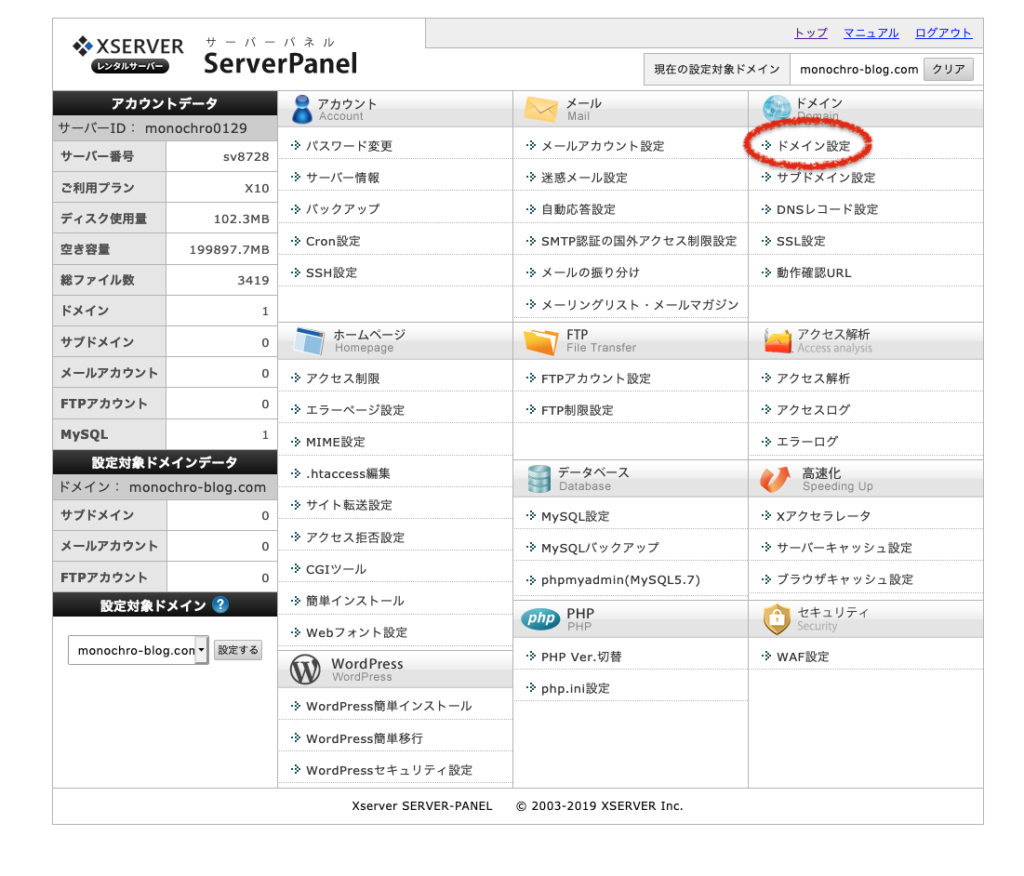Click the クリア button
The image size is (1024, 876).
click(x=948, y=69)
